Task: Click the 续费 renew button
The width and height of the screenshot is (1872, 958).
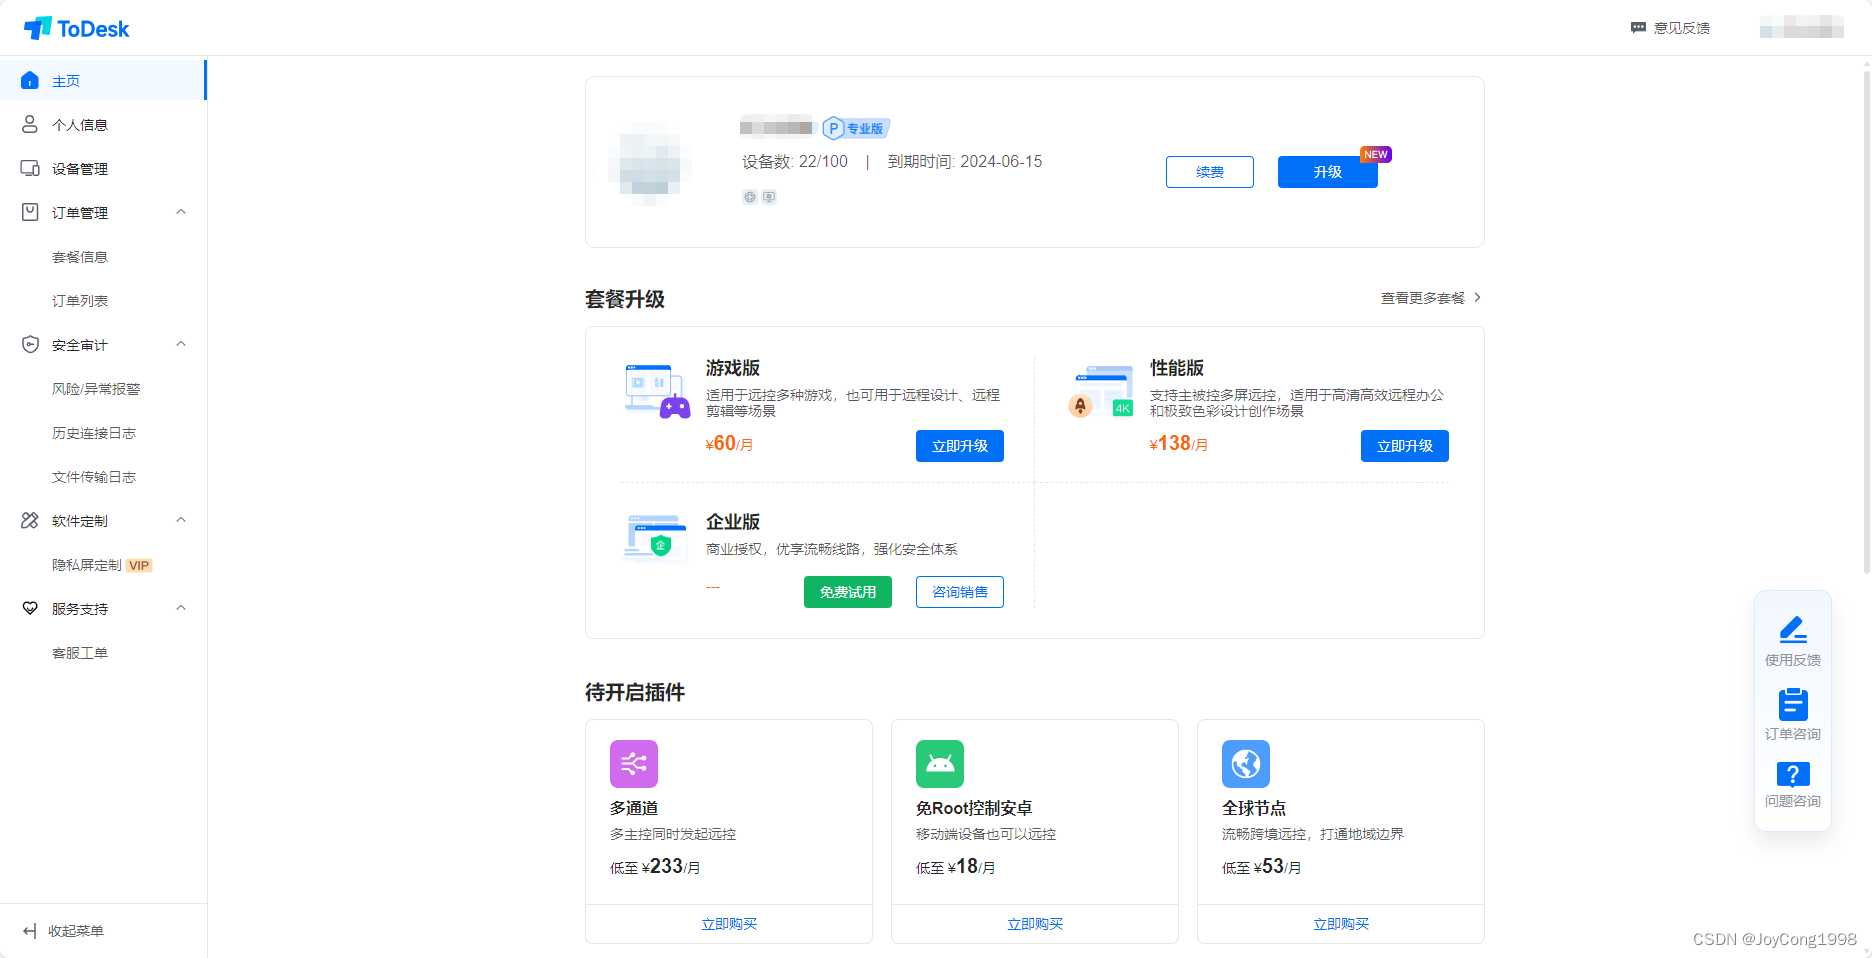Action: coord(1210,172)
